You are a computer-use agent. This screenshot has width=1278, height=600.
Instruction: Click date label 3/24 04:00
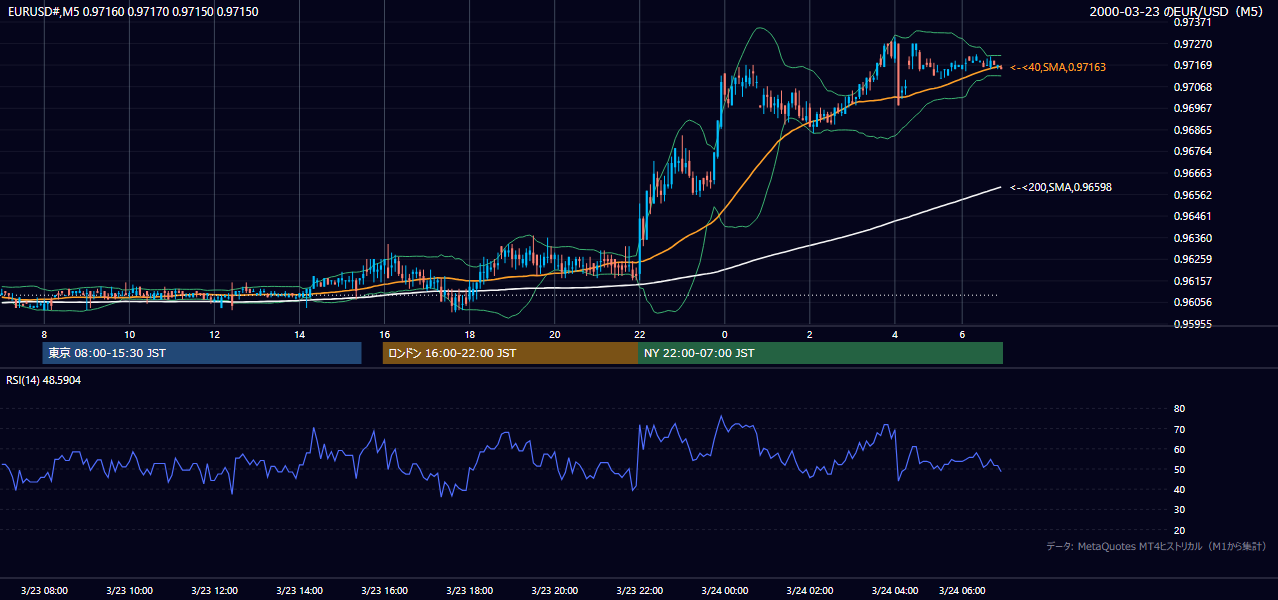pos(895,591)
